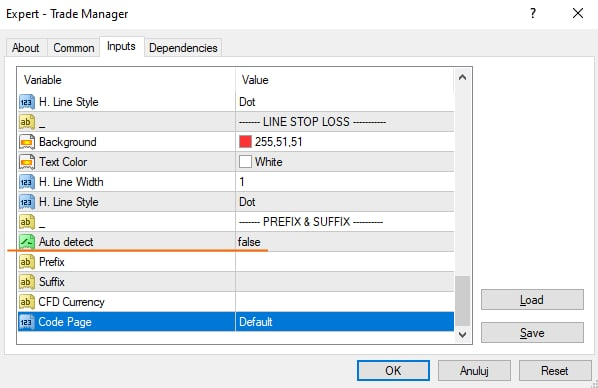Select the Text Color variable name

click(63, 162)
